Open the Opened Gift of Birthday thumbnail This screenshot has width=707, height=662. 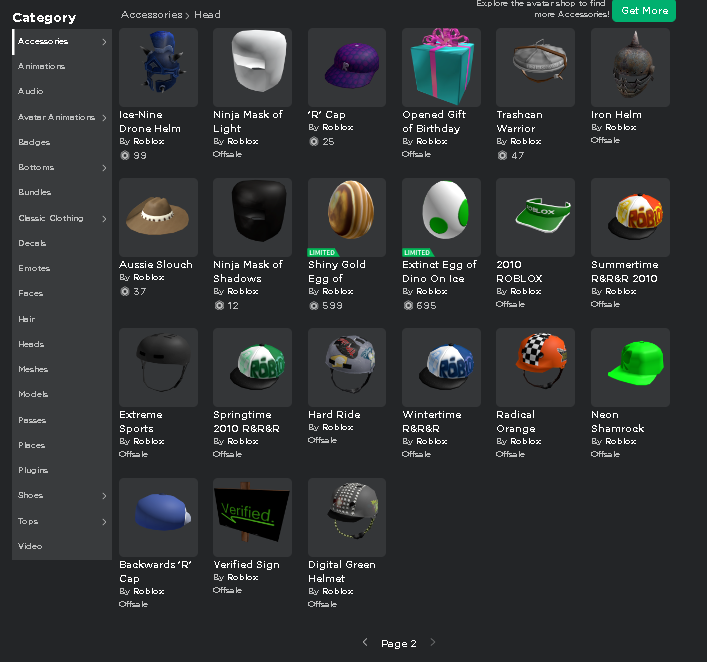point(441,68)
